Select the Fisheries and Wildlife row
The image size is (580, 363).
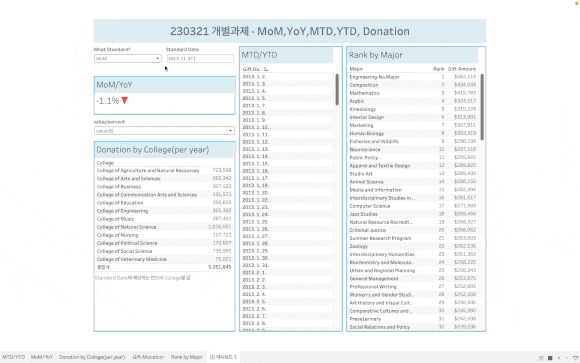point(413,141)
